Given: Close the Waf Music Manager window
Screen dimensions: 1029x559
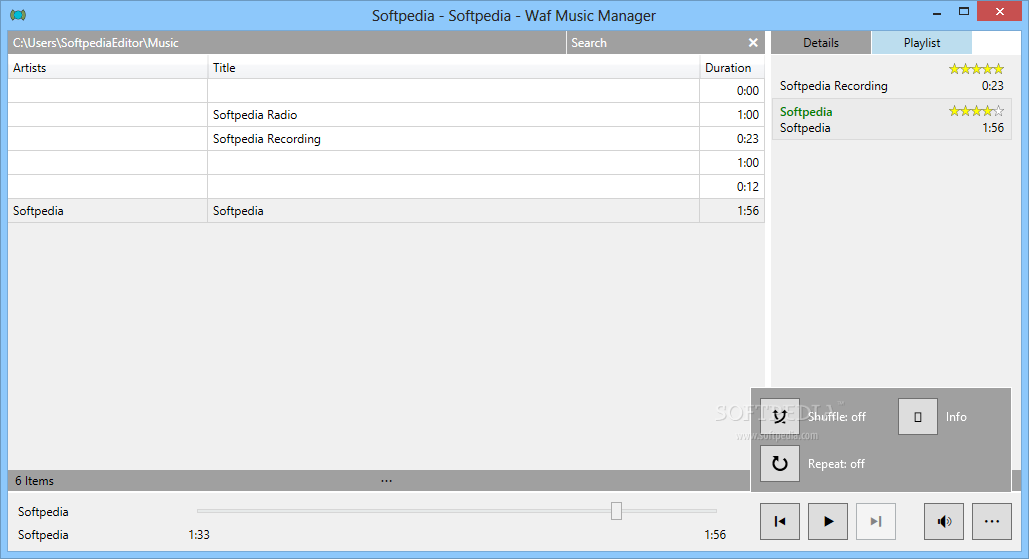Looking at the screenshot, I should point(999,11).
